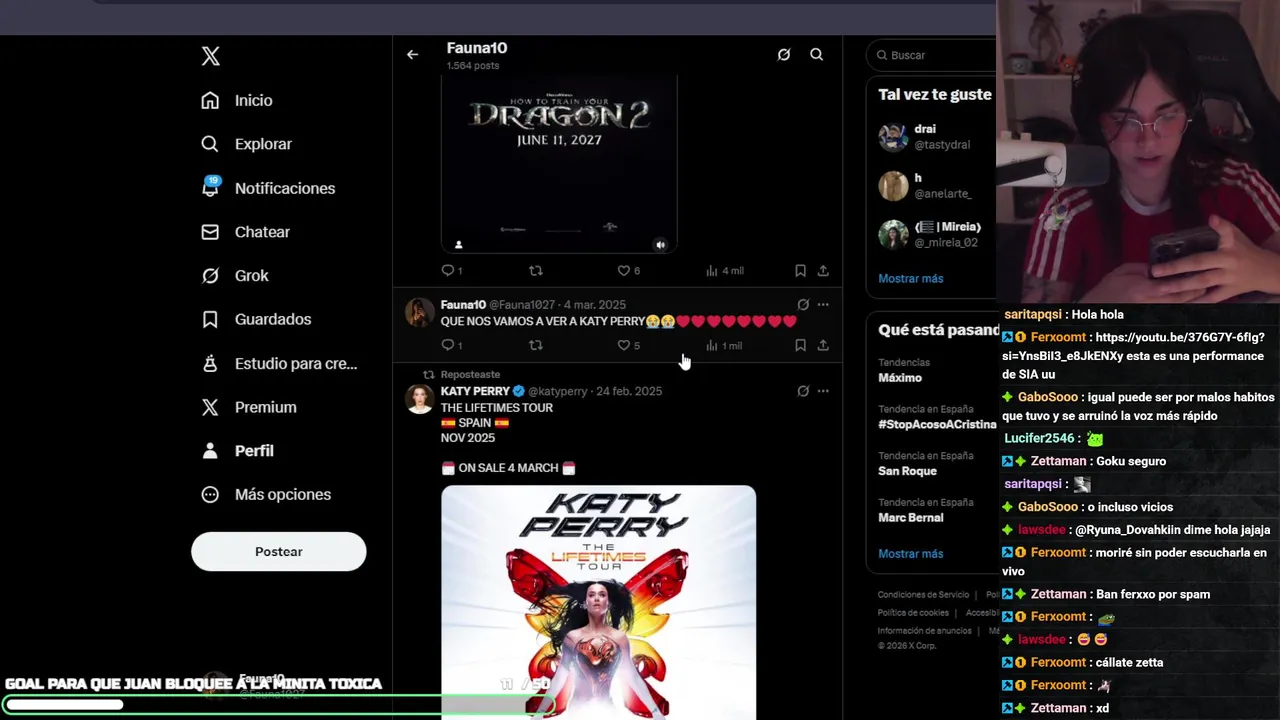Open Grok in the sidebar
The image size is (1280, 720).
pos(235,276)
